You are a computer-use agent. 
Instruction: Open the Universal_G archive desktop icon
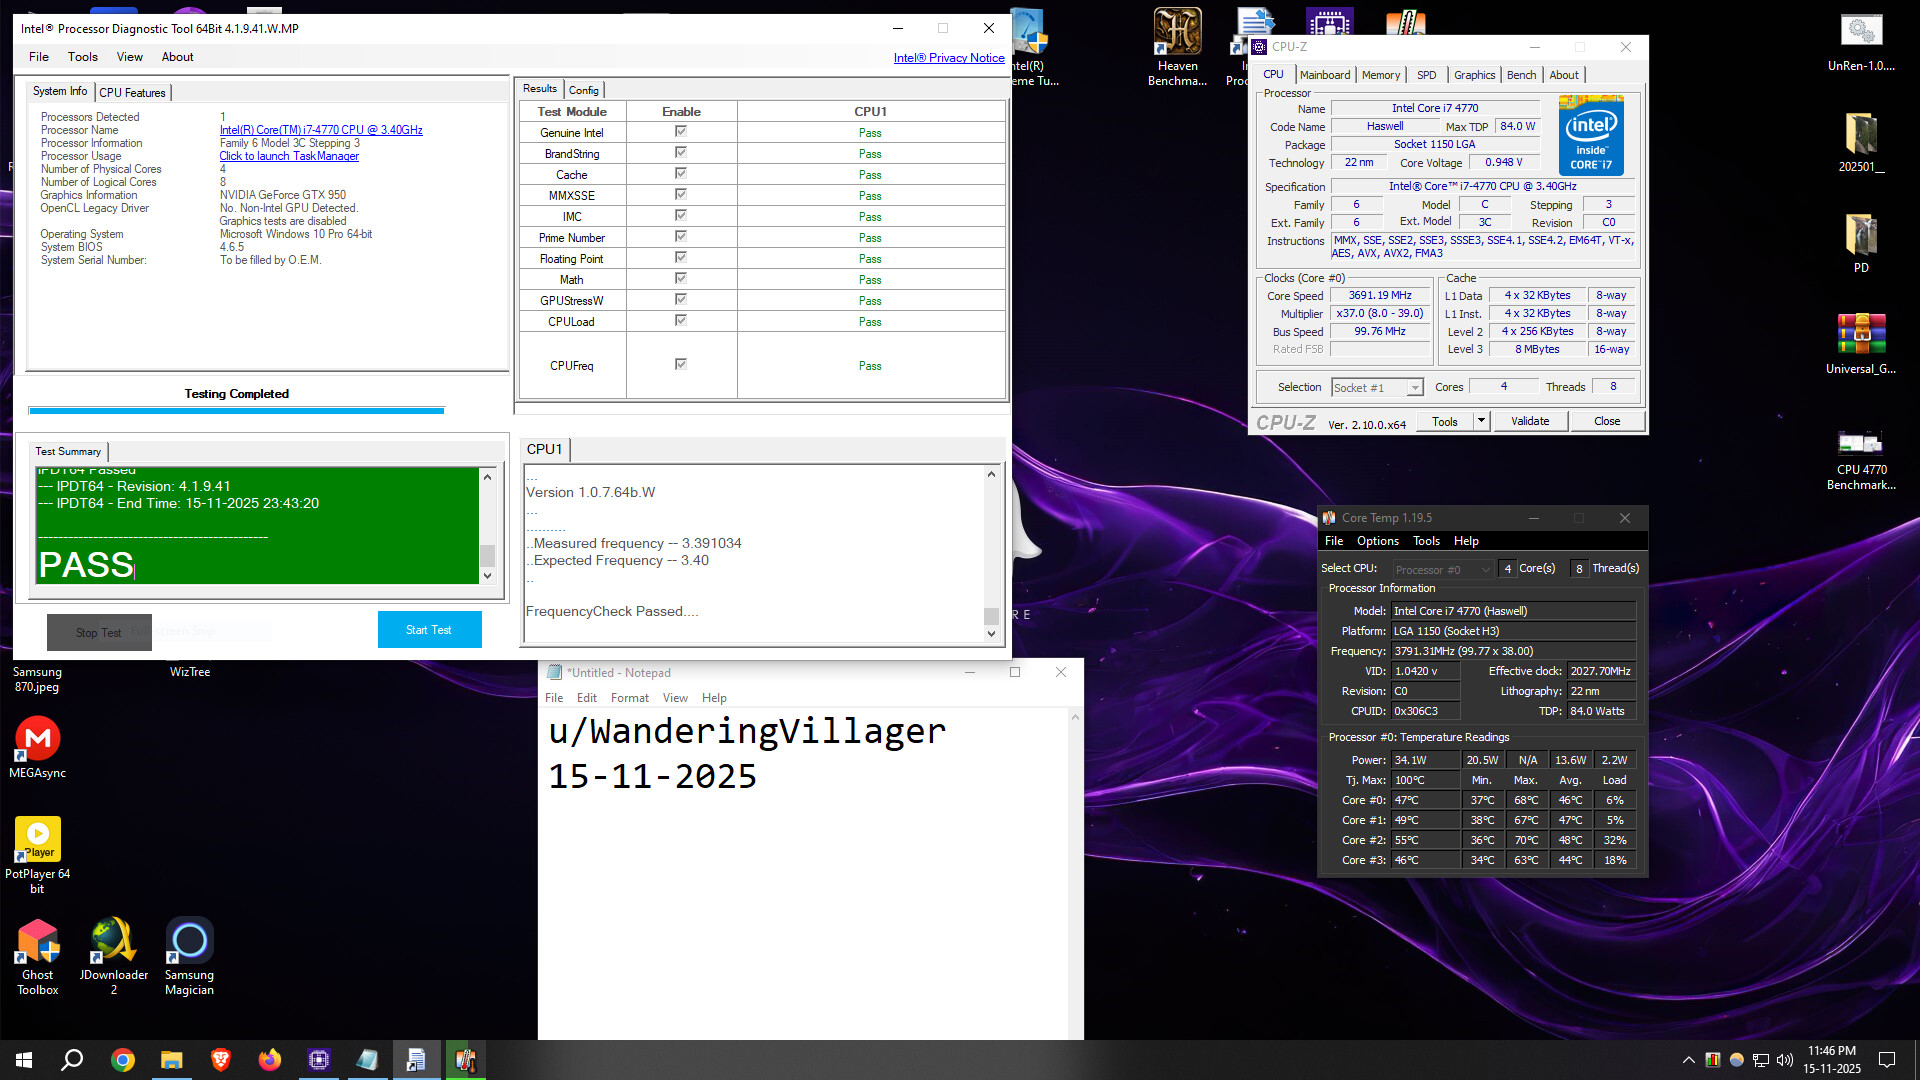pos(1860,335)
